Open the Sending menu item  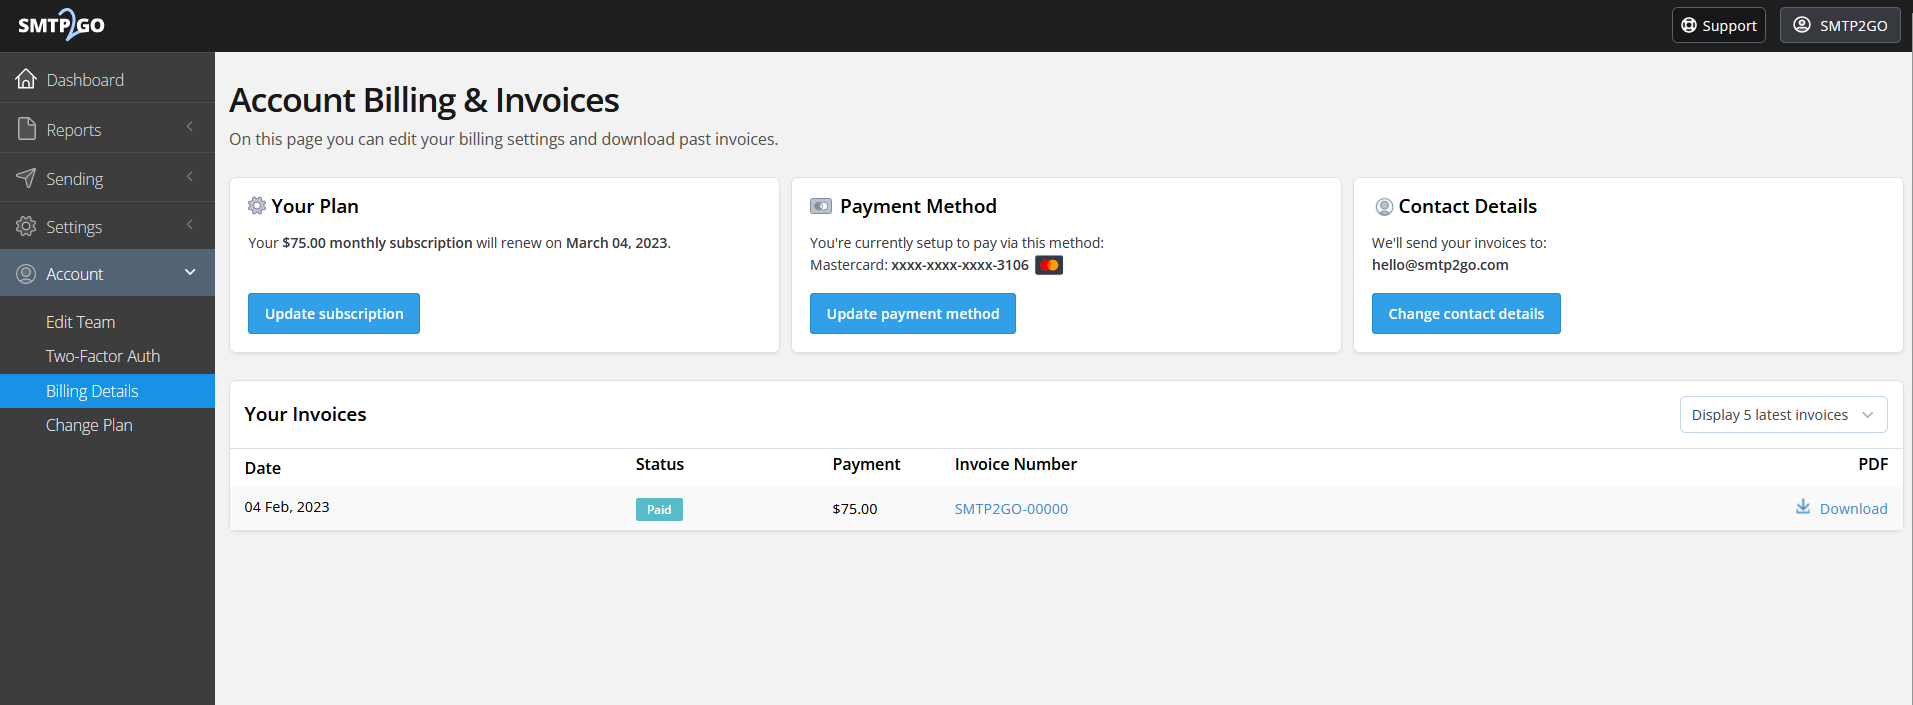coord(107,177)
